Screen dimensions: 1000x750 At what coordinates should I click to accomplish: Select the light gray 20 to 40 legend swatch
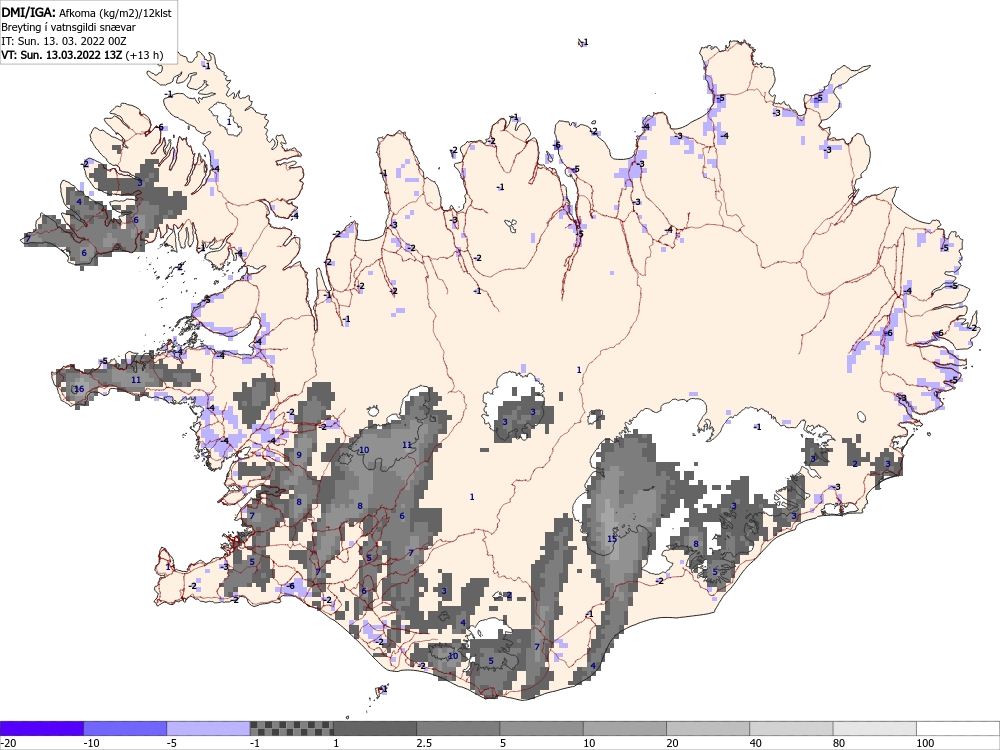pyautogui.click(x=708, y=728)
